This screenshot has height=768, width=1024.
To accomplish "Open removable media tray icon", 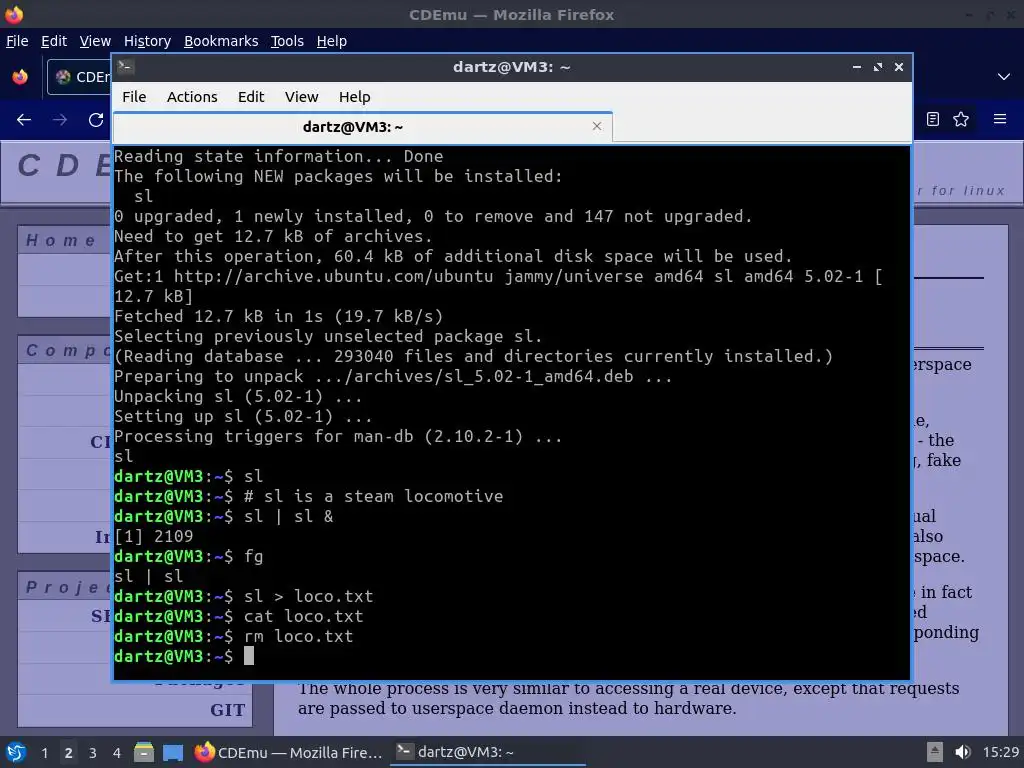I will pyautogui.click(x=935, y=752).
